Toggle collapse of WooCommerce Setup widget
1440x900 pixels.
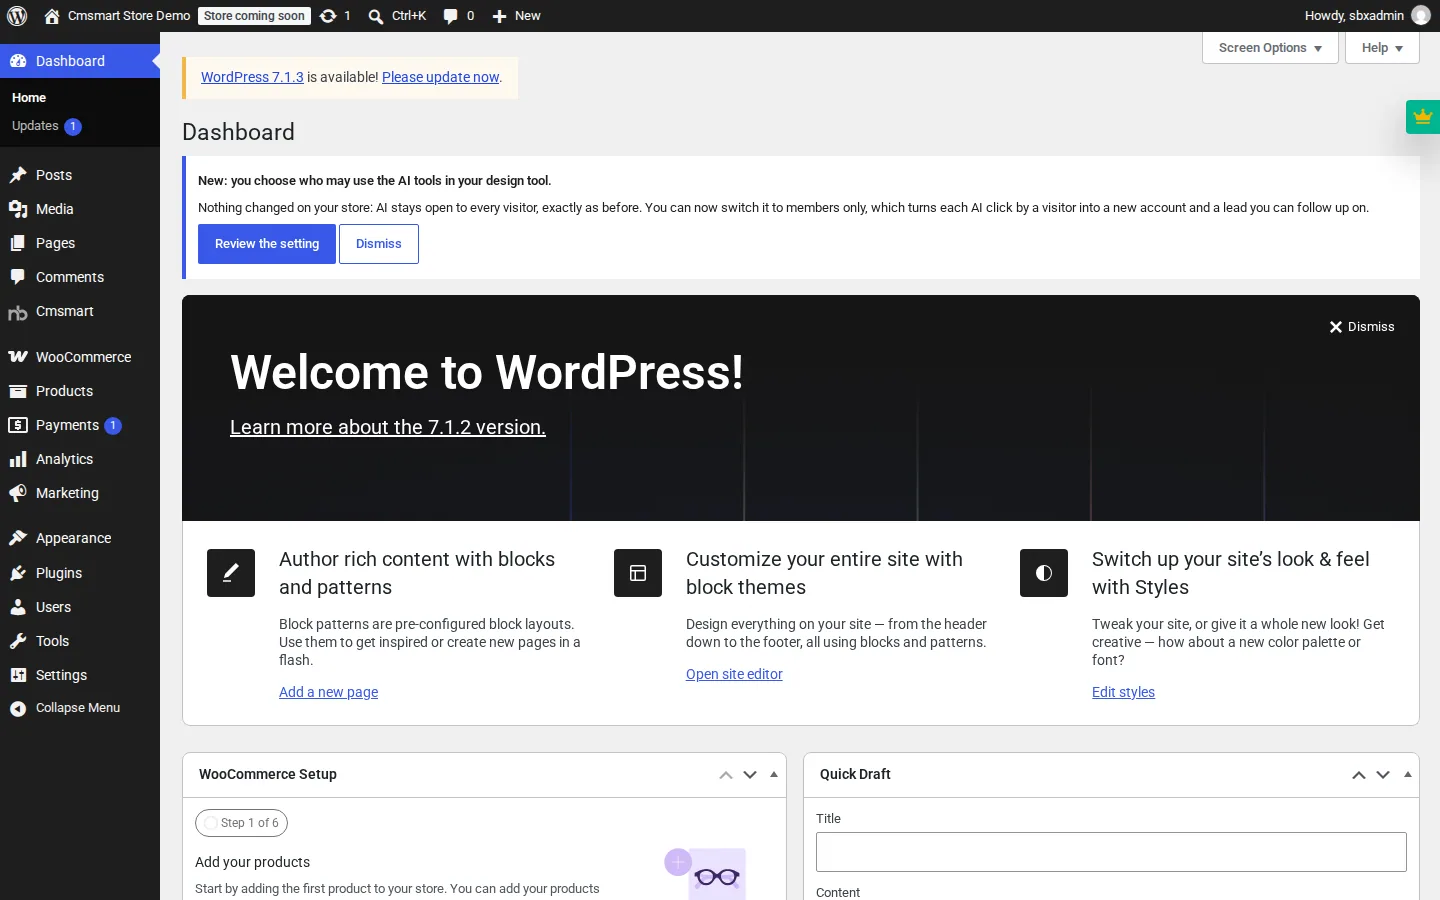click(x=774, y=775)
